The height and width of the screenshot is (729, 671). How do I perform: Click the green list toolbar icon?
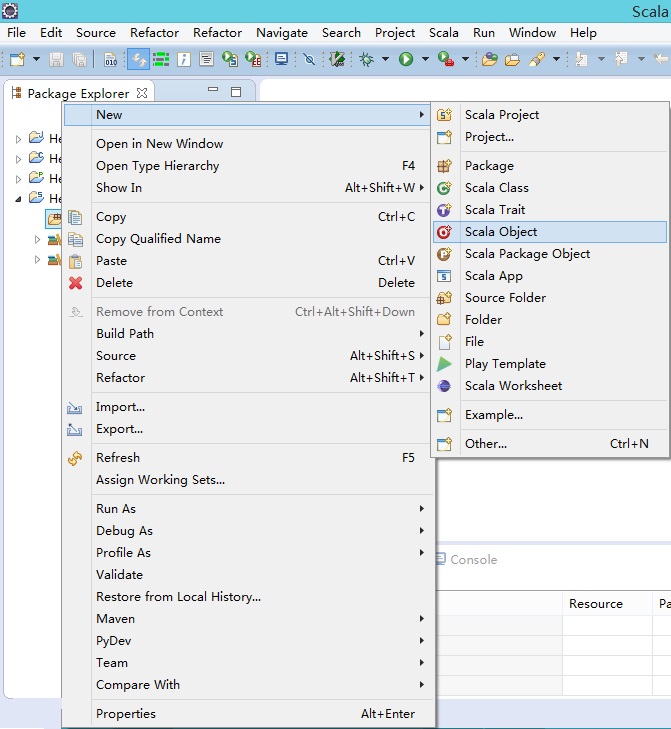[161, 60]
